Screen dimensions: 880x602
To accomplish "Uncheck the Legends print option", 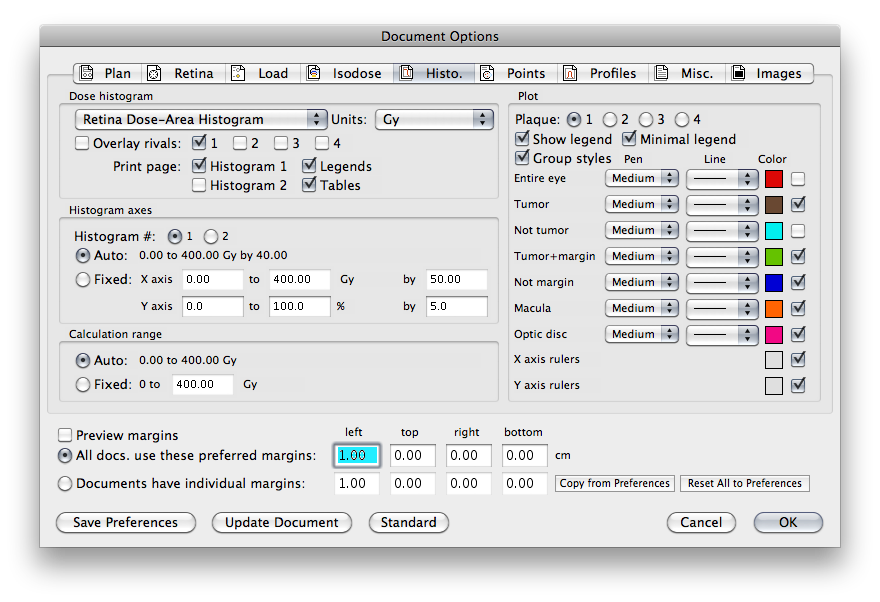I will [309, 166].
